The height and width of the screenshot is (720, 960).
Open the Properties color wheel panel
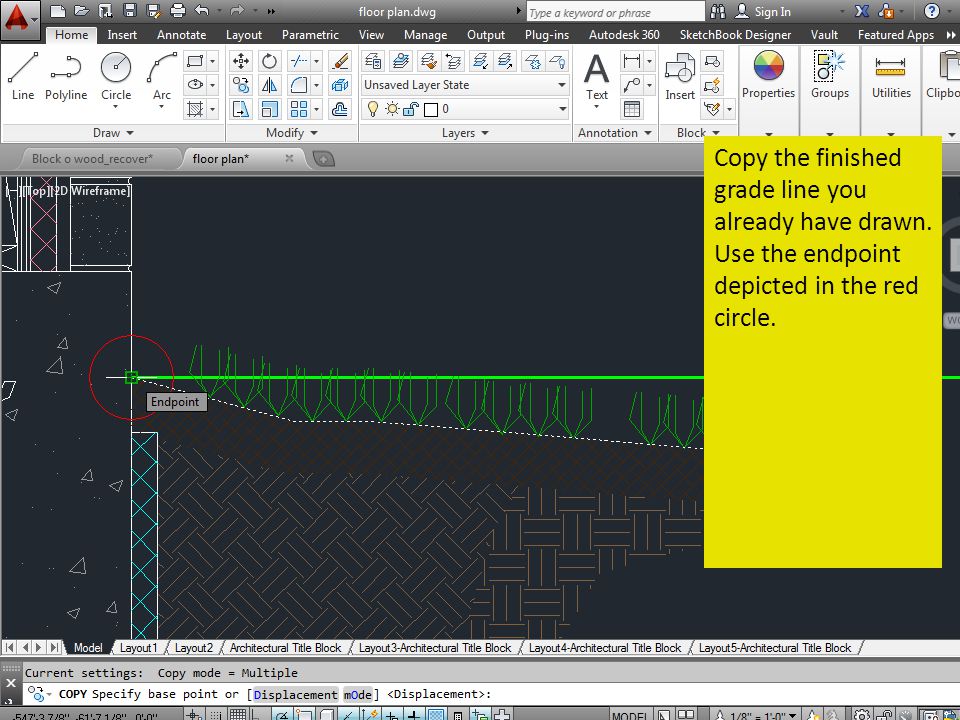point(768,76)
